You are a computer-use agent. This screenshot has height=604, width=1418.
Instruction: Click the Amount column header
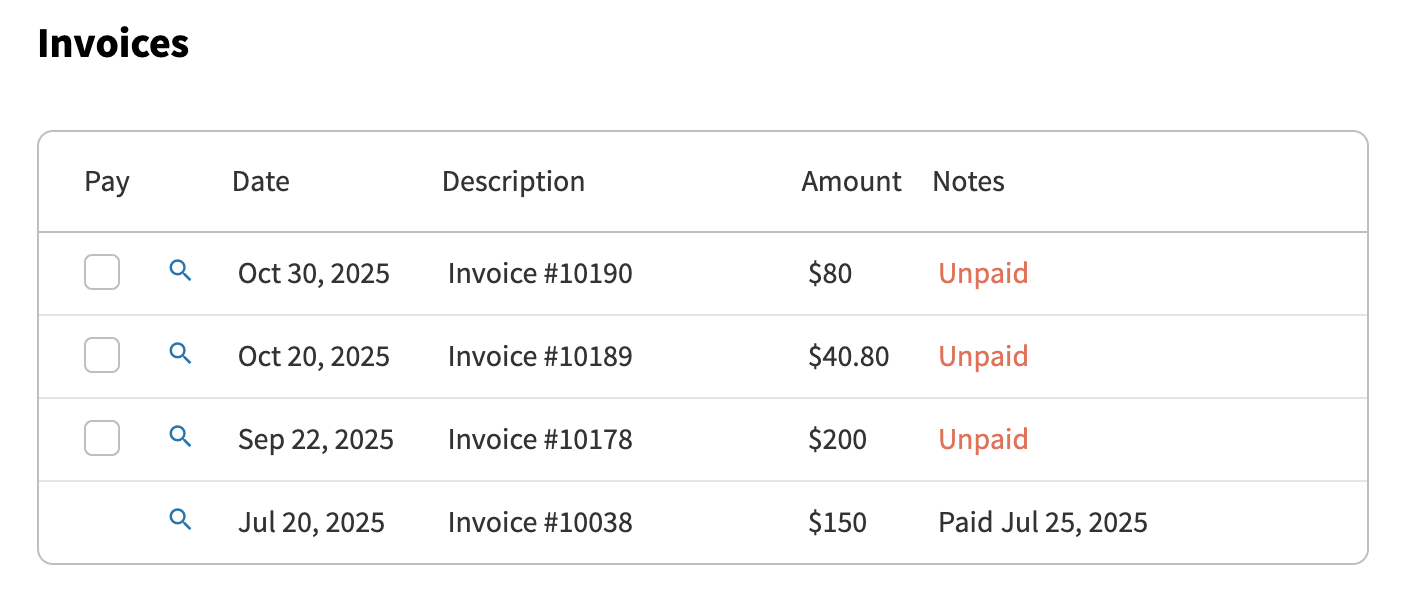click(851, 182)
